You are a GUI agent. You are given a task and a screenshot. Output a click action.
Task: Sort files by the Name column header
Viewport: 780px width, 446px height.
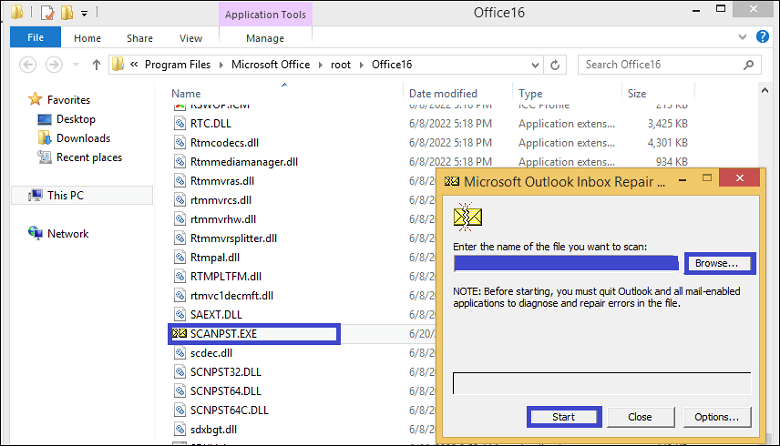coord(186,93)
